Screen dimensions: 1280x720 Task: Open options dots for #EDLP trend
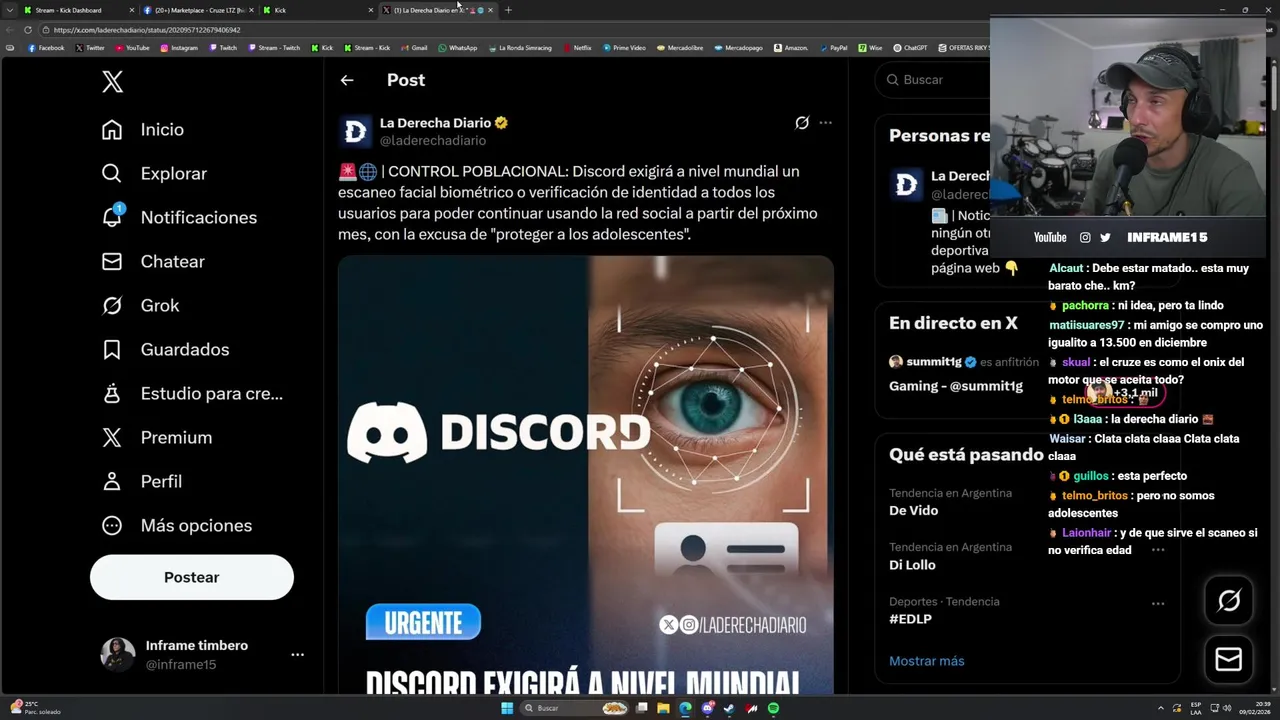tap(1158, 603)
